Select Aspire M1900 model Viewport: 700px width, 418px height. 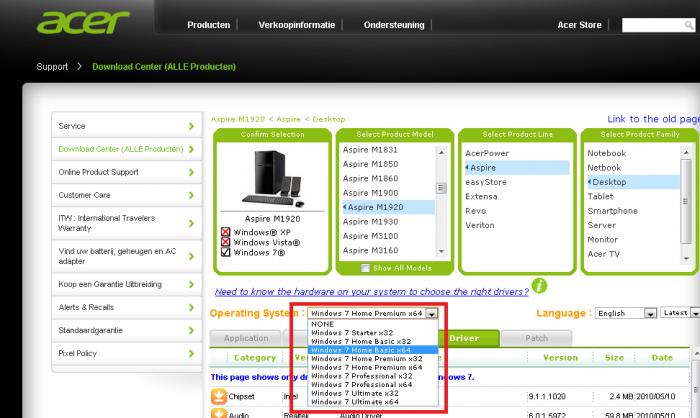point(371,193)
